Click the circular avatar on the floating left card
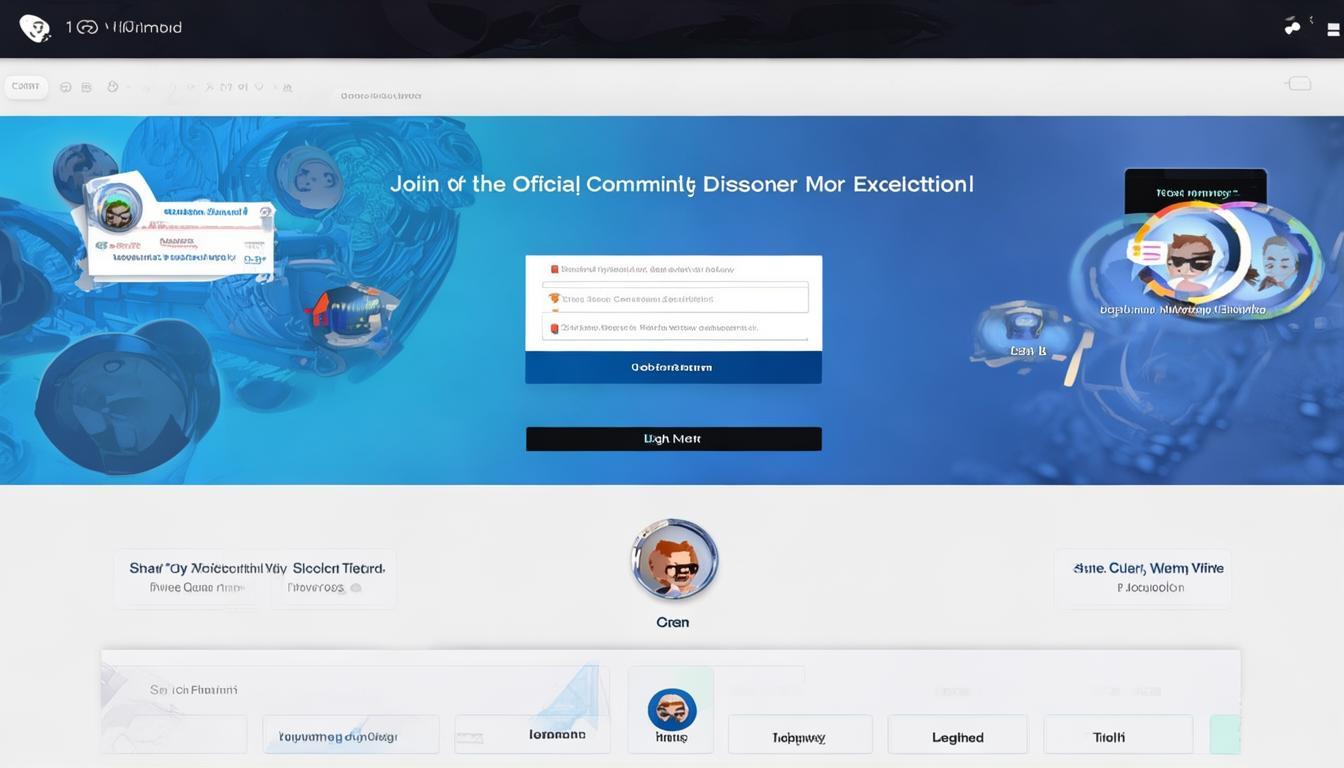Screen dimensions: 1344x768 point(118,210)
